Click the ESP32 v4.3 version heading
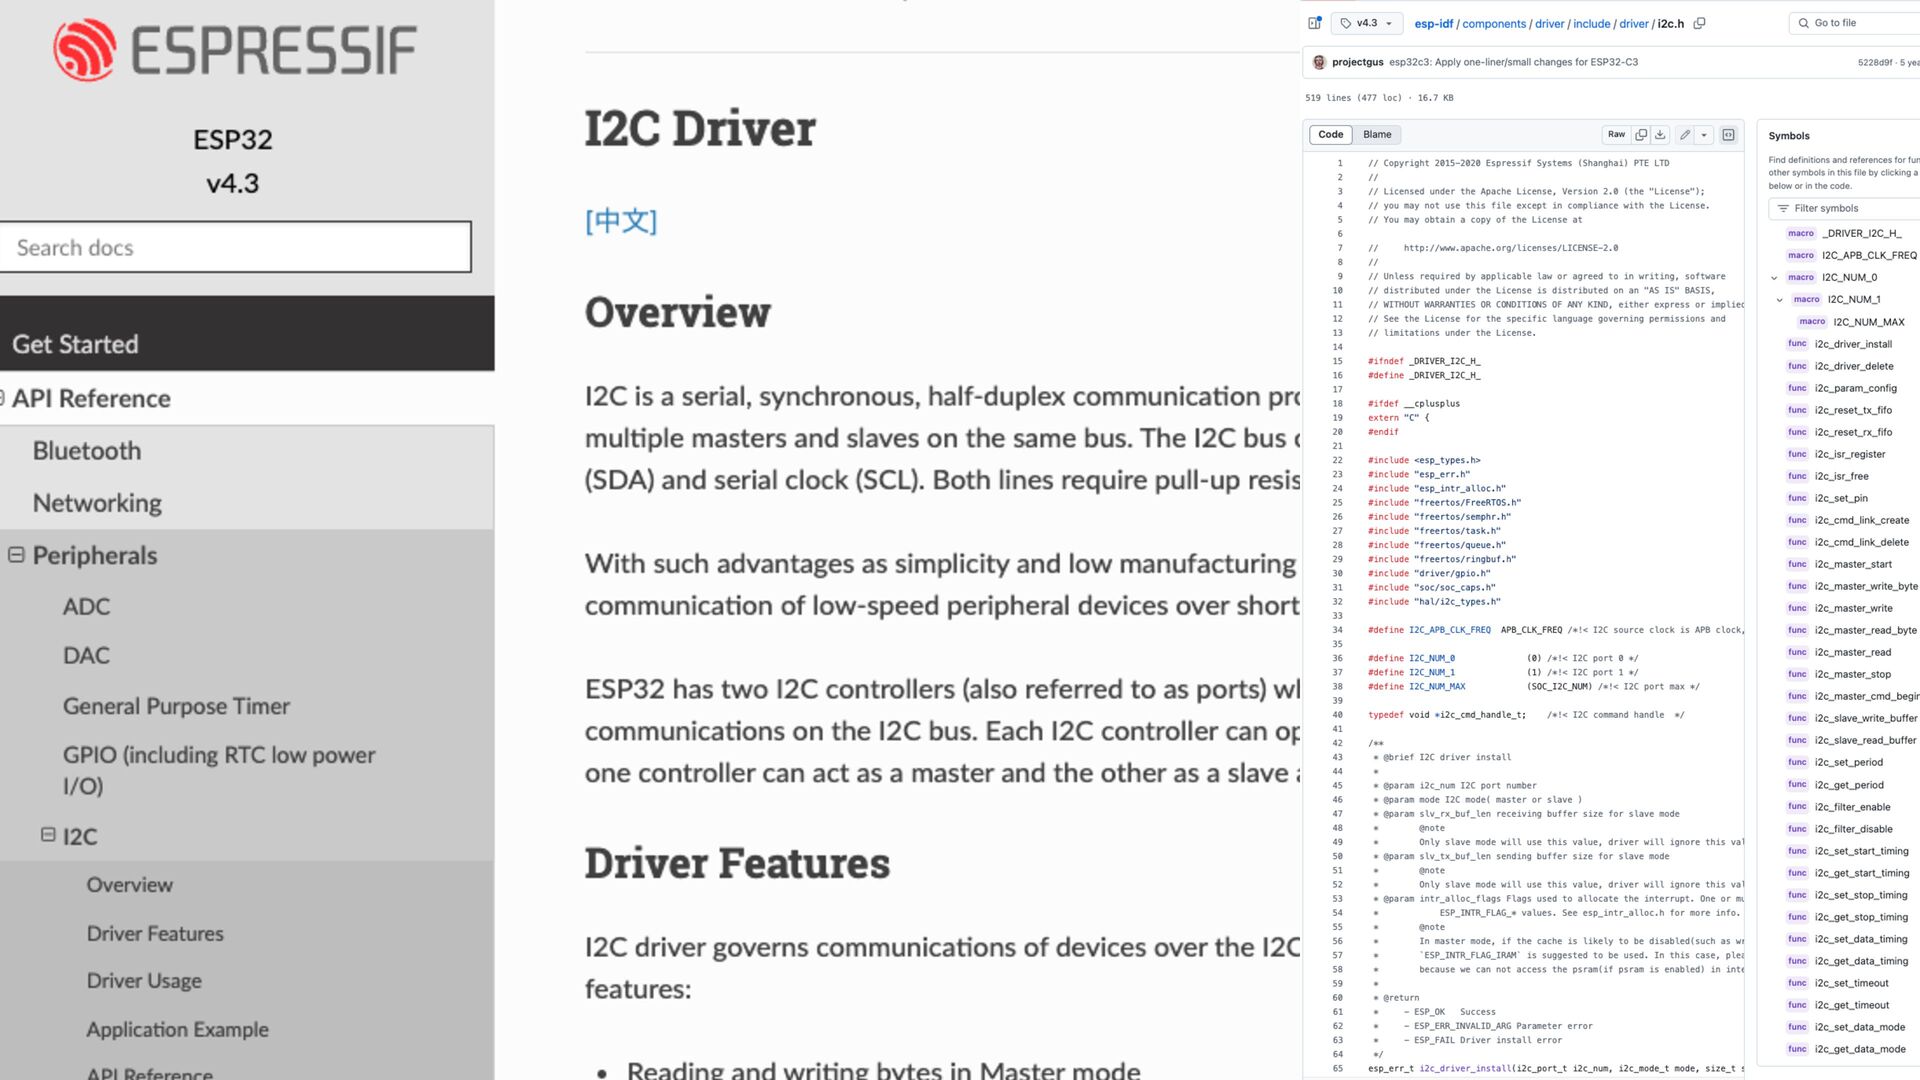This screenshot has height=1080, width=1920. click(x=233, y=161)
